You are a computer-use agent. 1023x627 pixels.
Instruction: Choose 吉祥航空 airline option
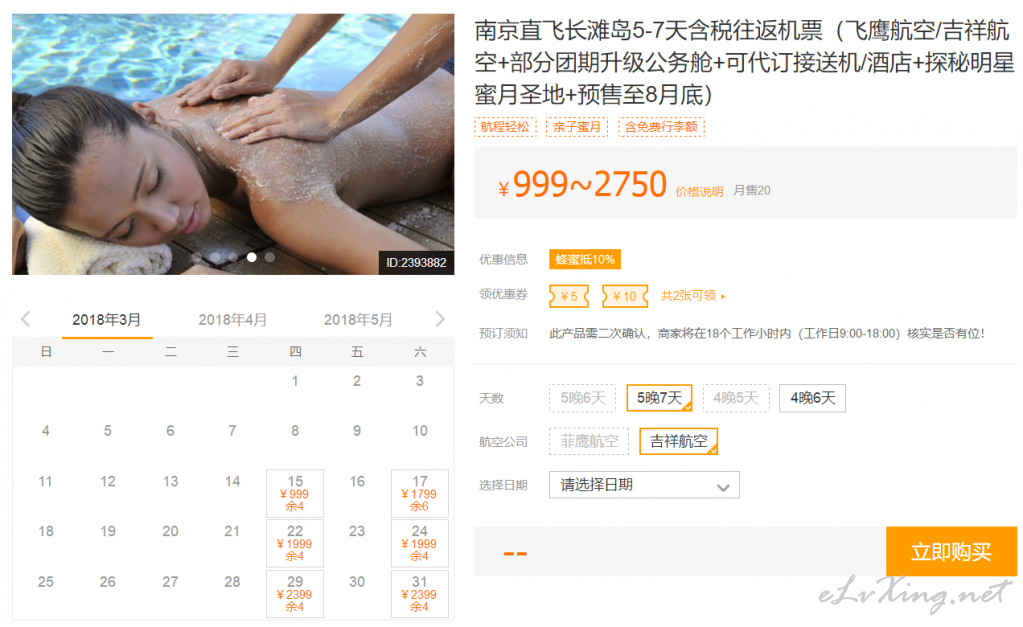[679, 441]
